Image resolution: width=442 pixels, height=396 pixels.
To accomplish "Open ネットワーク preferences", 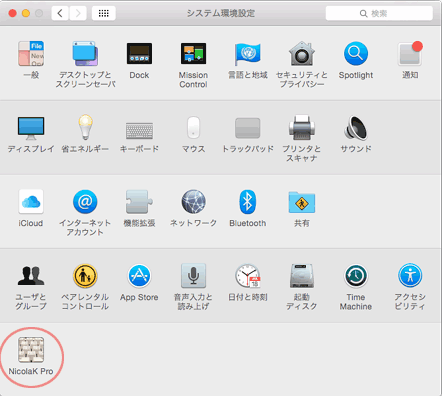I will [193, 201].
